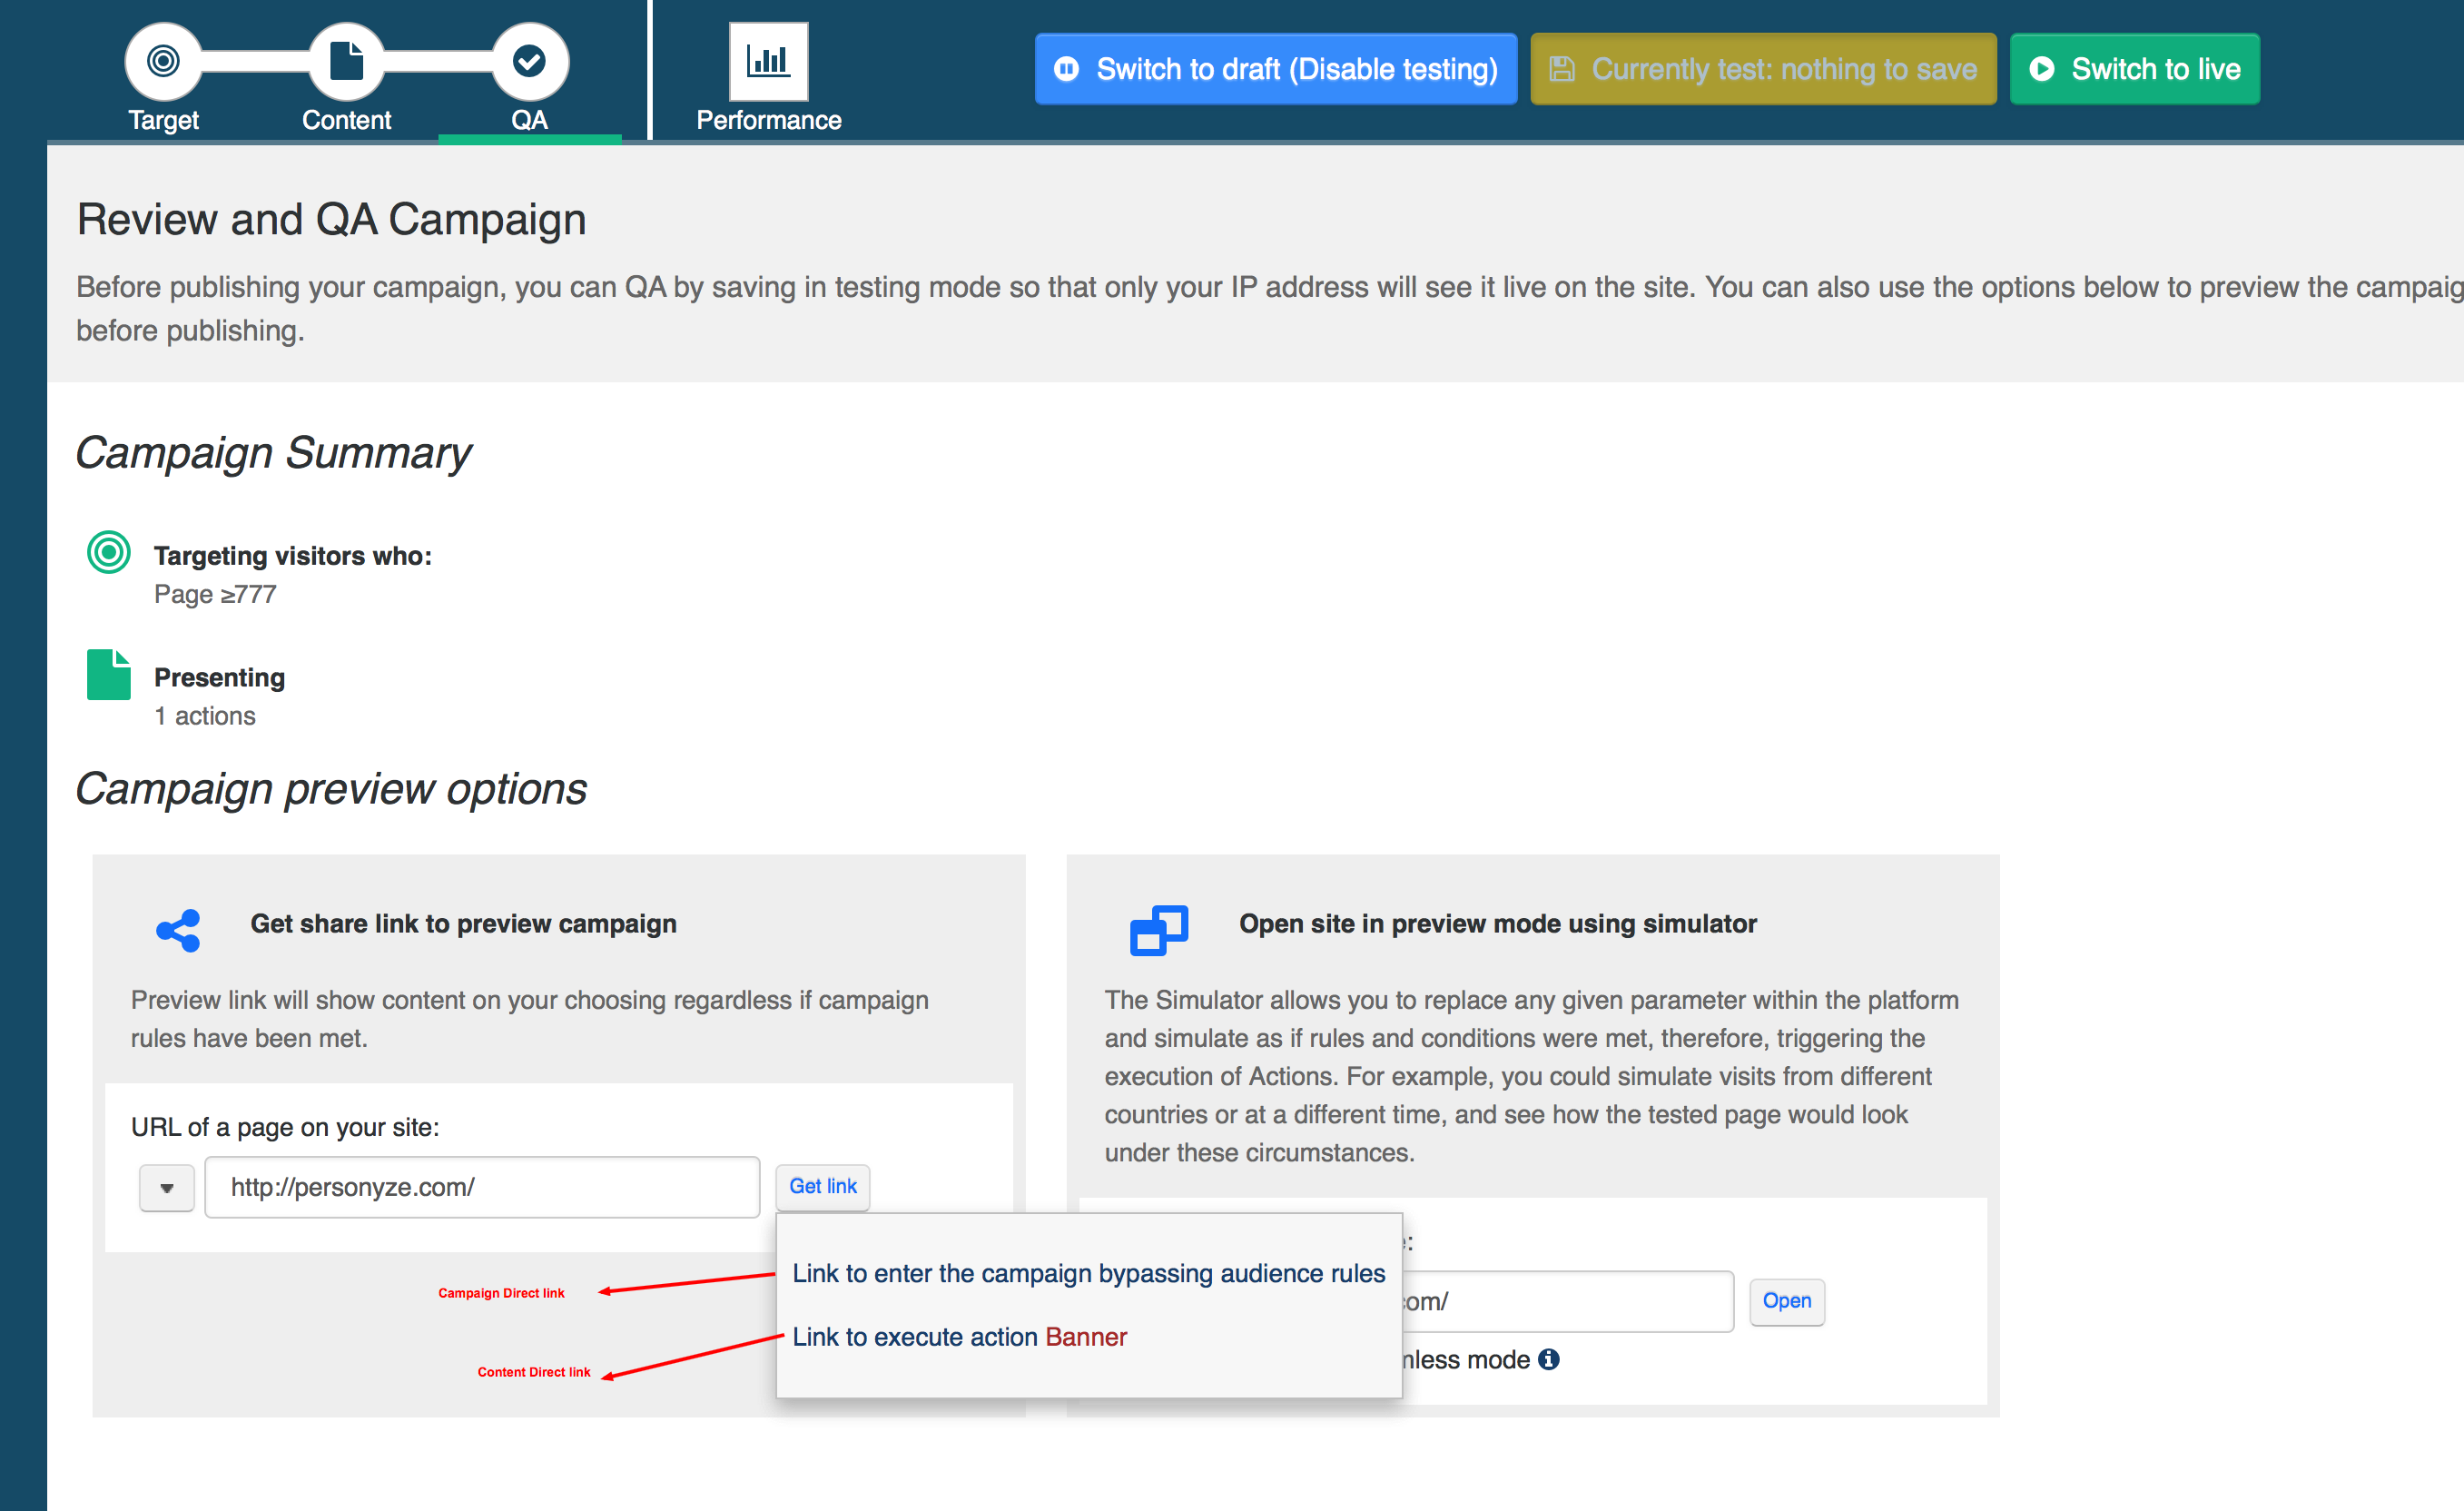This screenshot has height=1511, width=2464.
Task: Open the Performance chart icon
Action: point(768,61)
